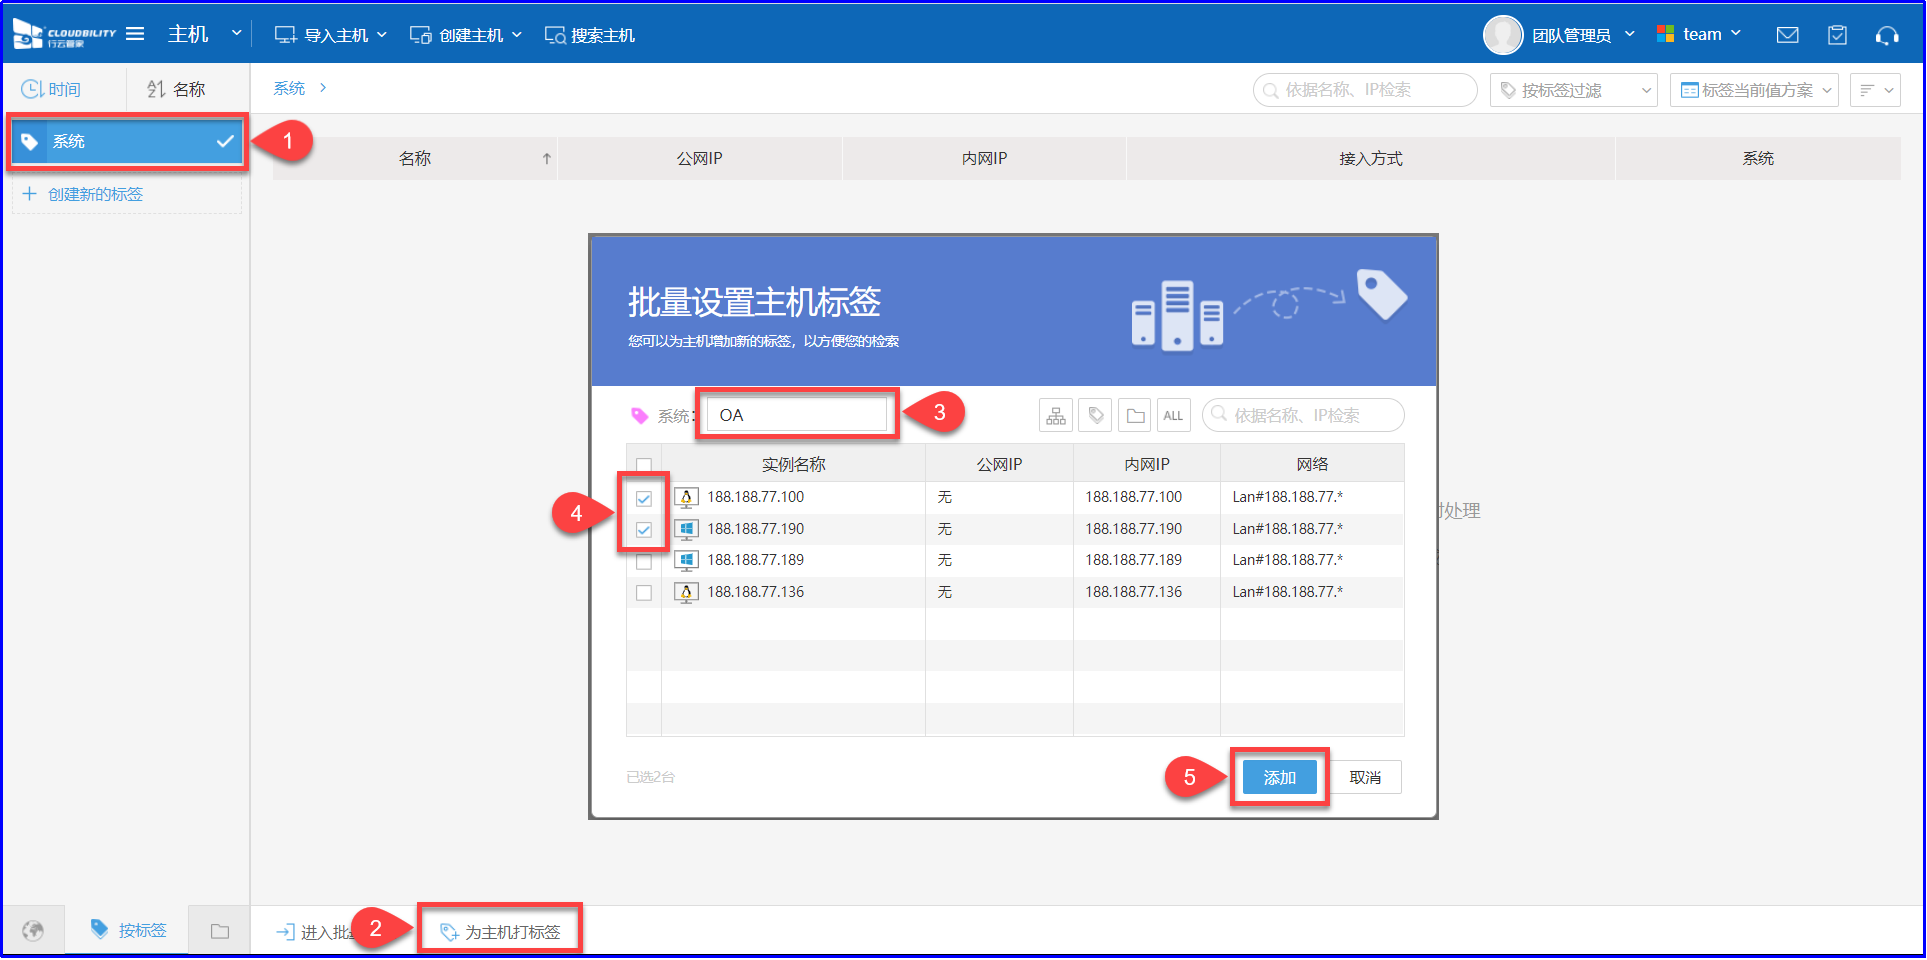Screen dimensions: 1927x960
Task: Click 创建新的标签 in sidebar
Action: 95,194
